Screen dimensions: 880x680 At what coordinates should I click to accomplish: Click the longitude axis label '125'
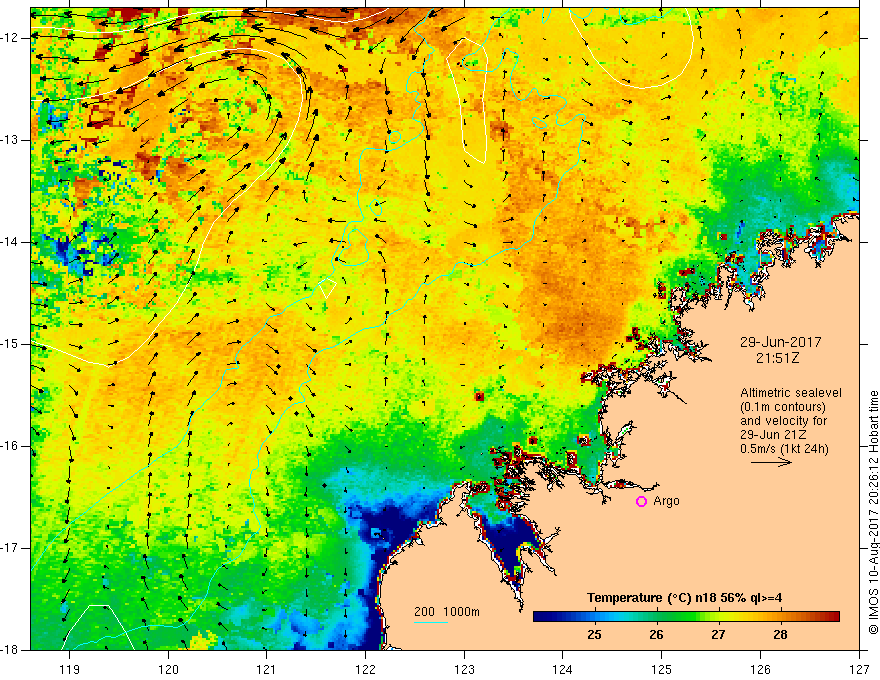662,669
